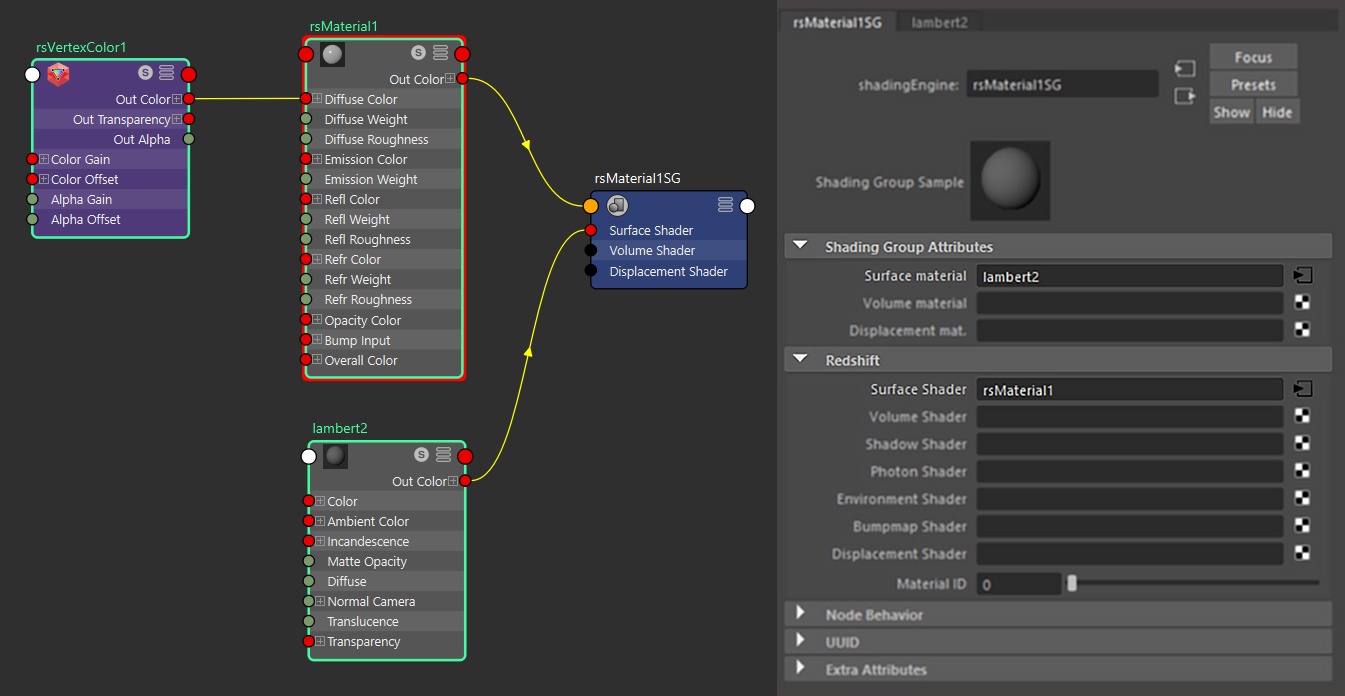Screen dimensions: 1345x696
Task: Click checker map icon for Redshift Volume Shader
Action: pyautogui.click(x=1302, y=417)
